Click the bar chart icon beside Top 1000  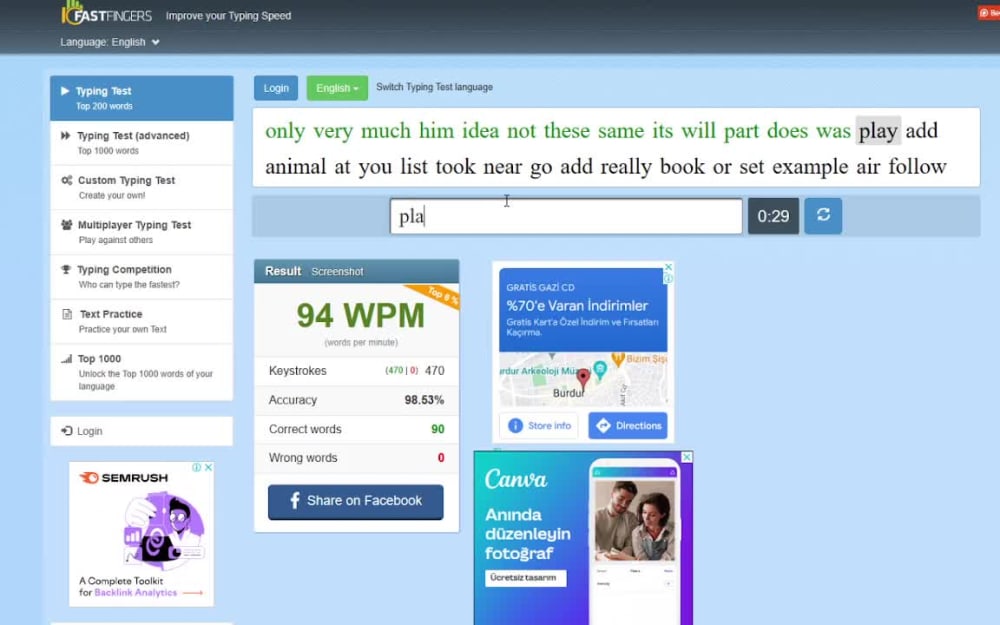(66, 358)
